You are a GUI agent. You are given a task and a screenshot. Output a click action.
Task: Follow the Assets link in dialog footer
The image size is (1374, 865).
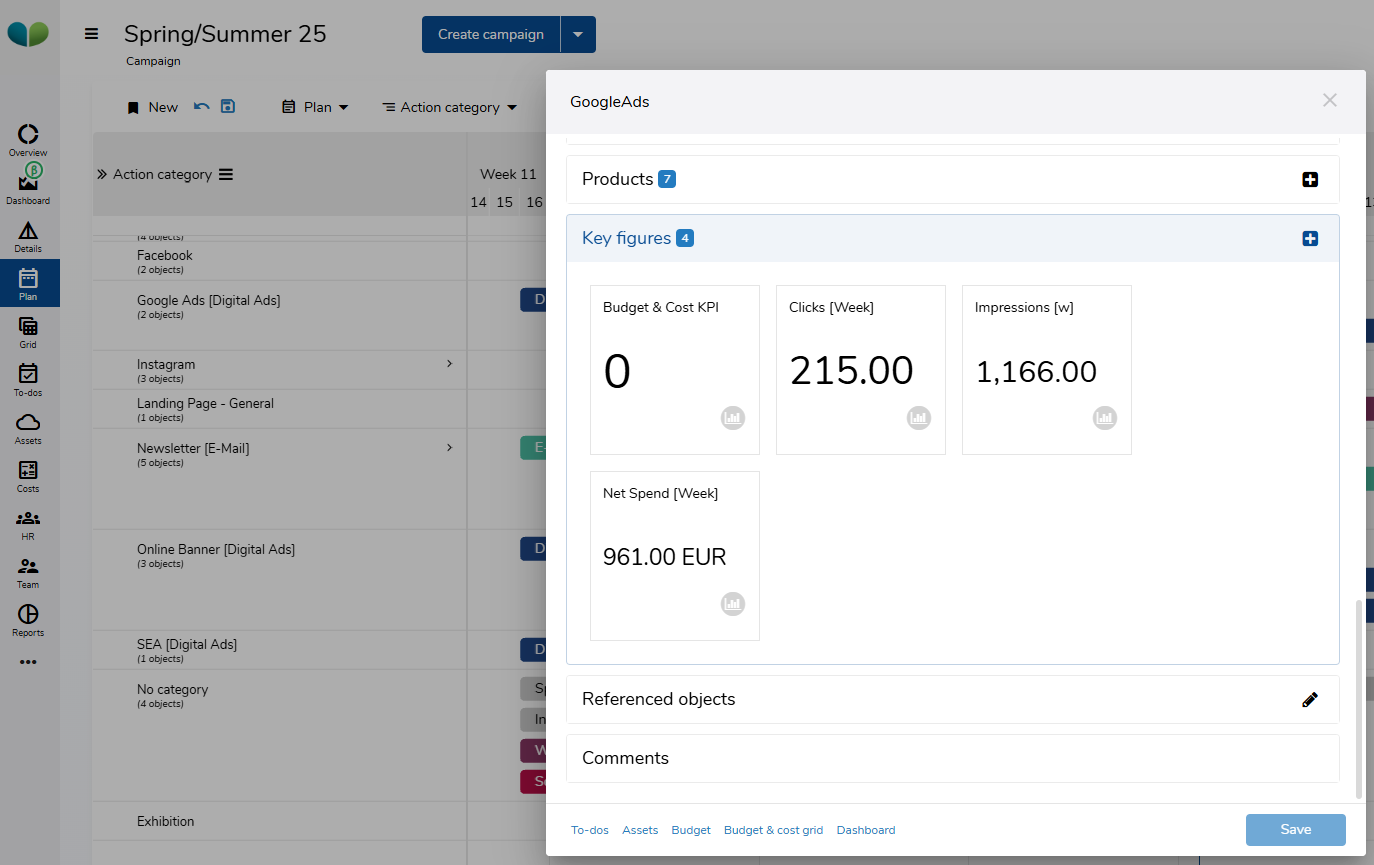[640, 830]
